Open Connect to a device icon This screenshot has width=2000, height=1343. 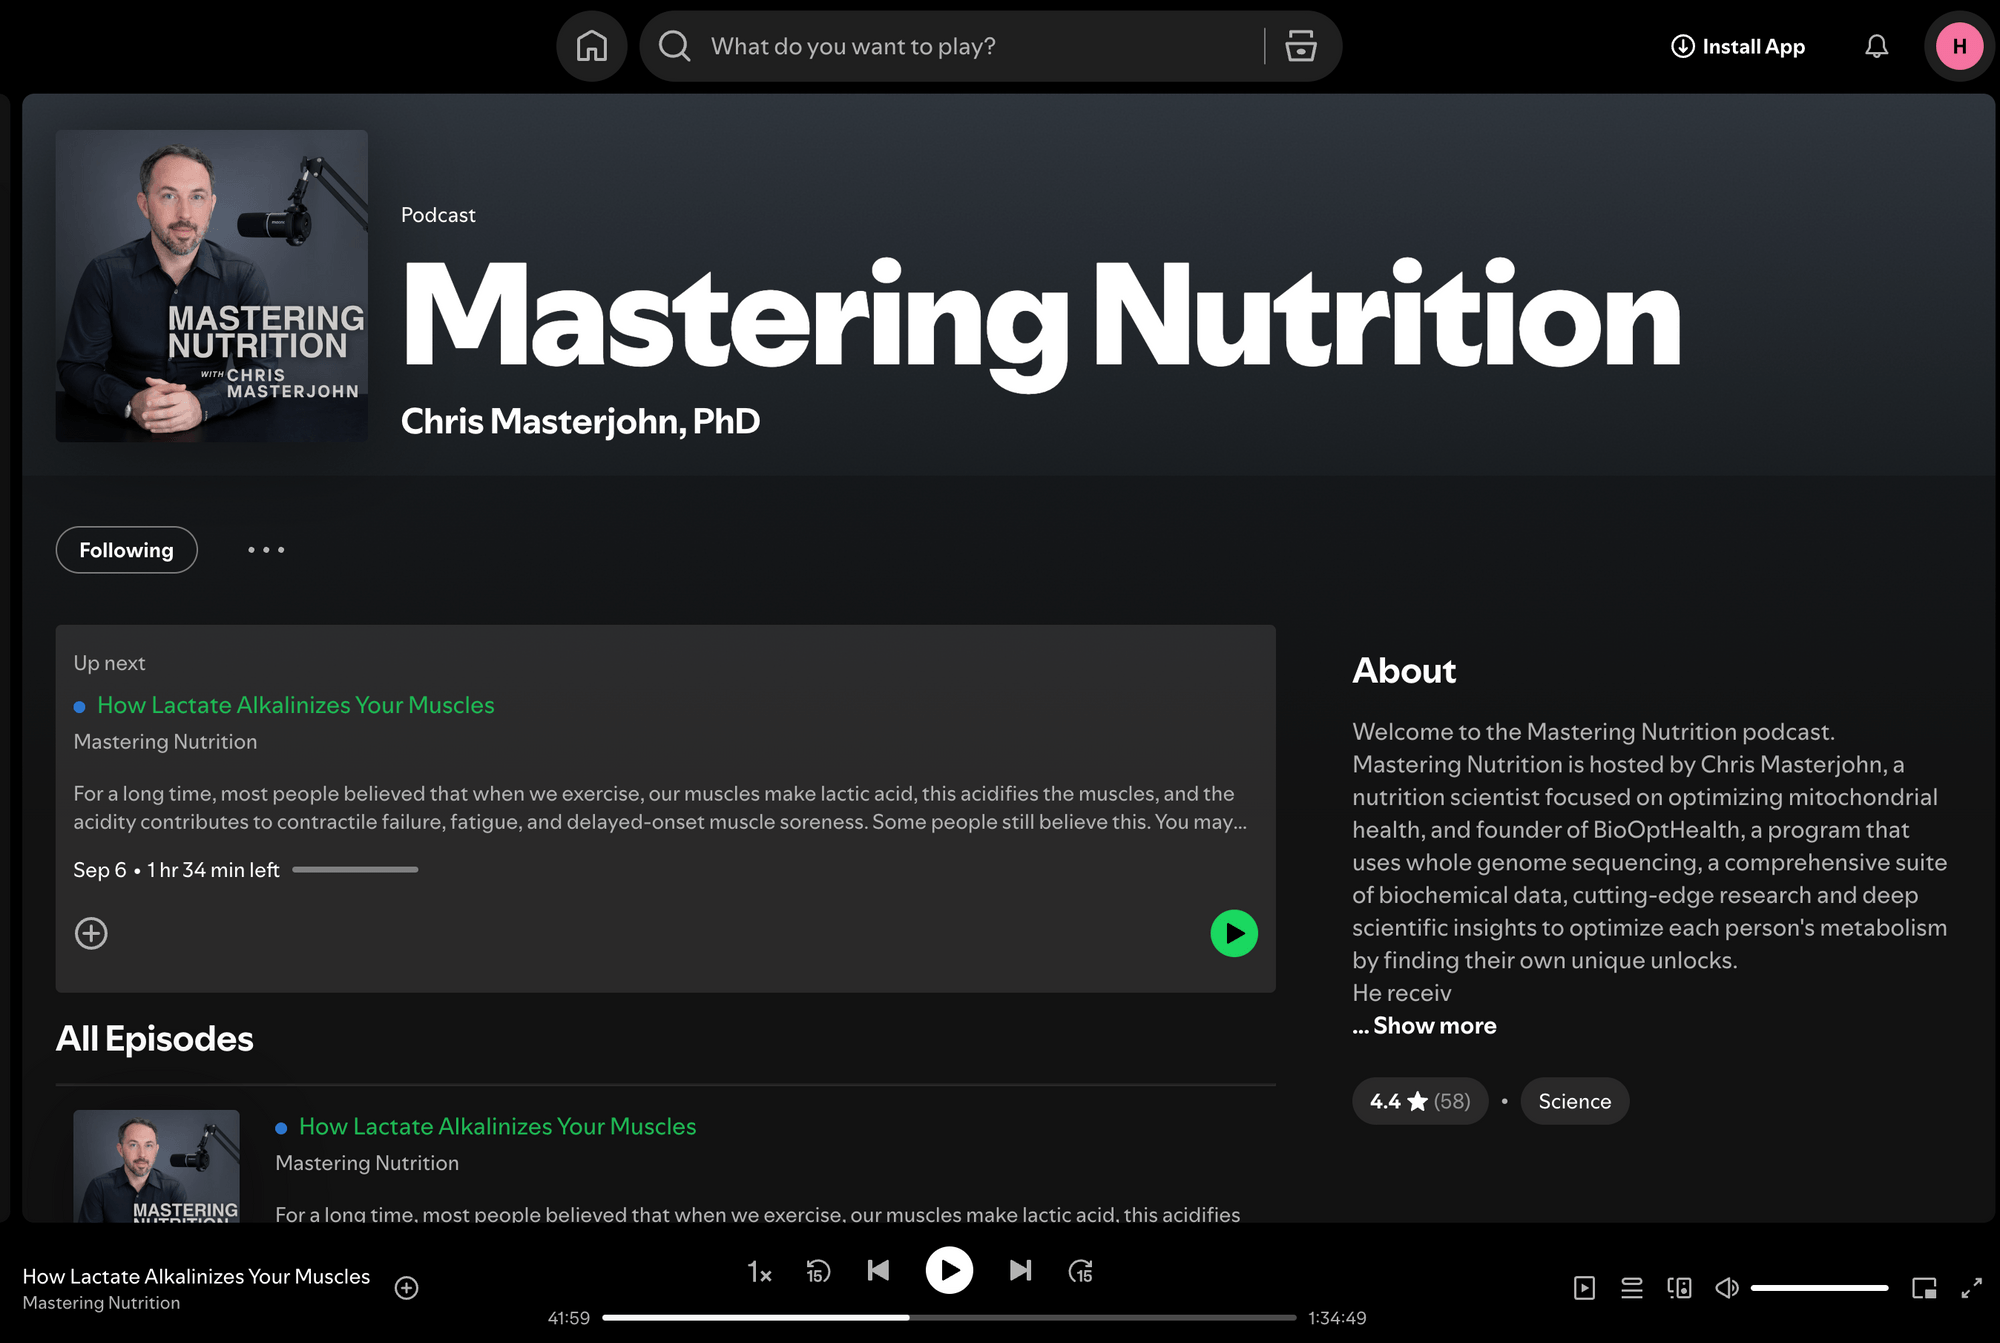point(1680,1288)
